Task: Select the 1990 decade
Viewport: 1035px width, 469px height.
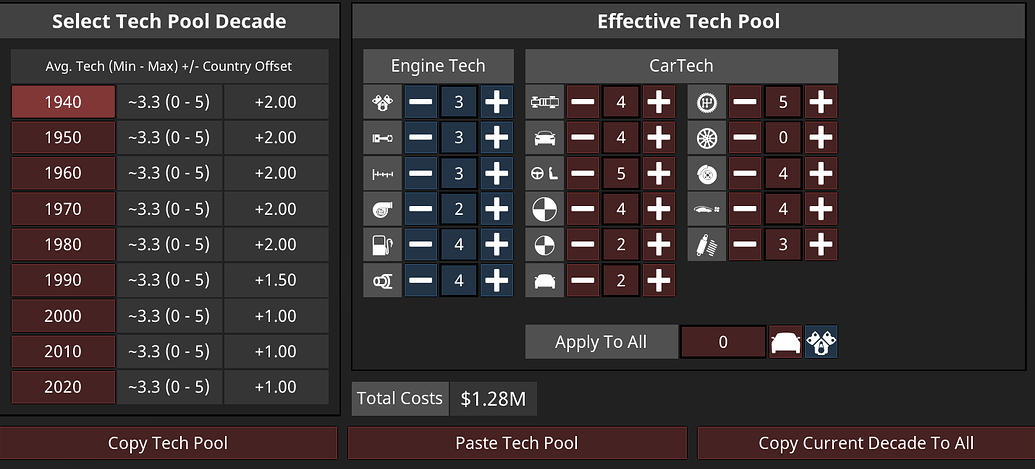Action: (63, 280)
